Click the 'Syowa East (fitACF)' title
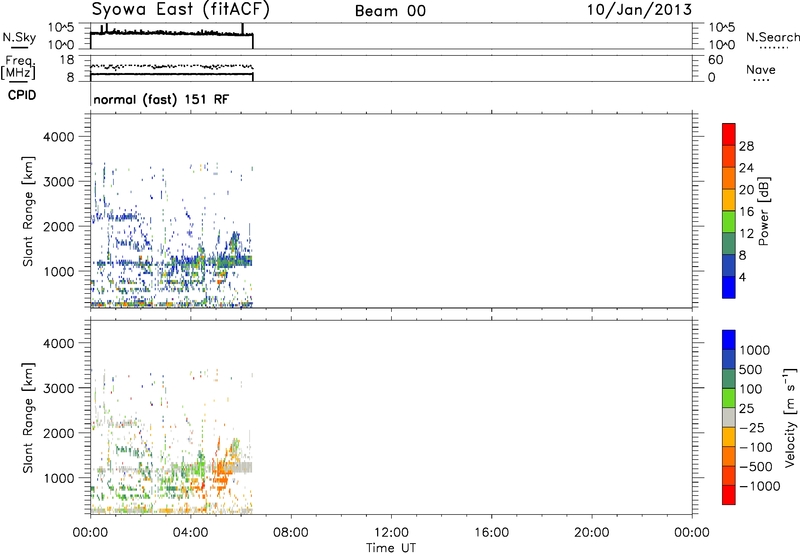Viewport: 800px width, 554px height. (x=180, y=10)
